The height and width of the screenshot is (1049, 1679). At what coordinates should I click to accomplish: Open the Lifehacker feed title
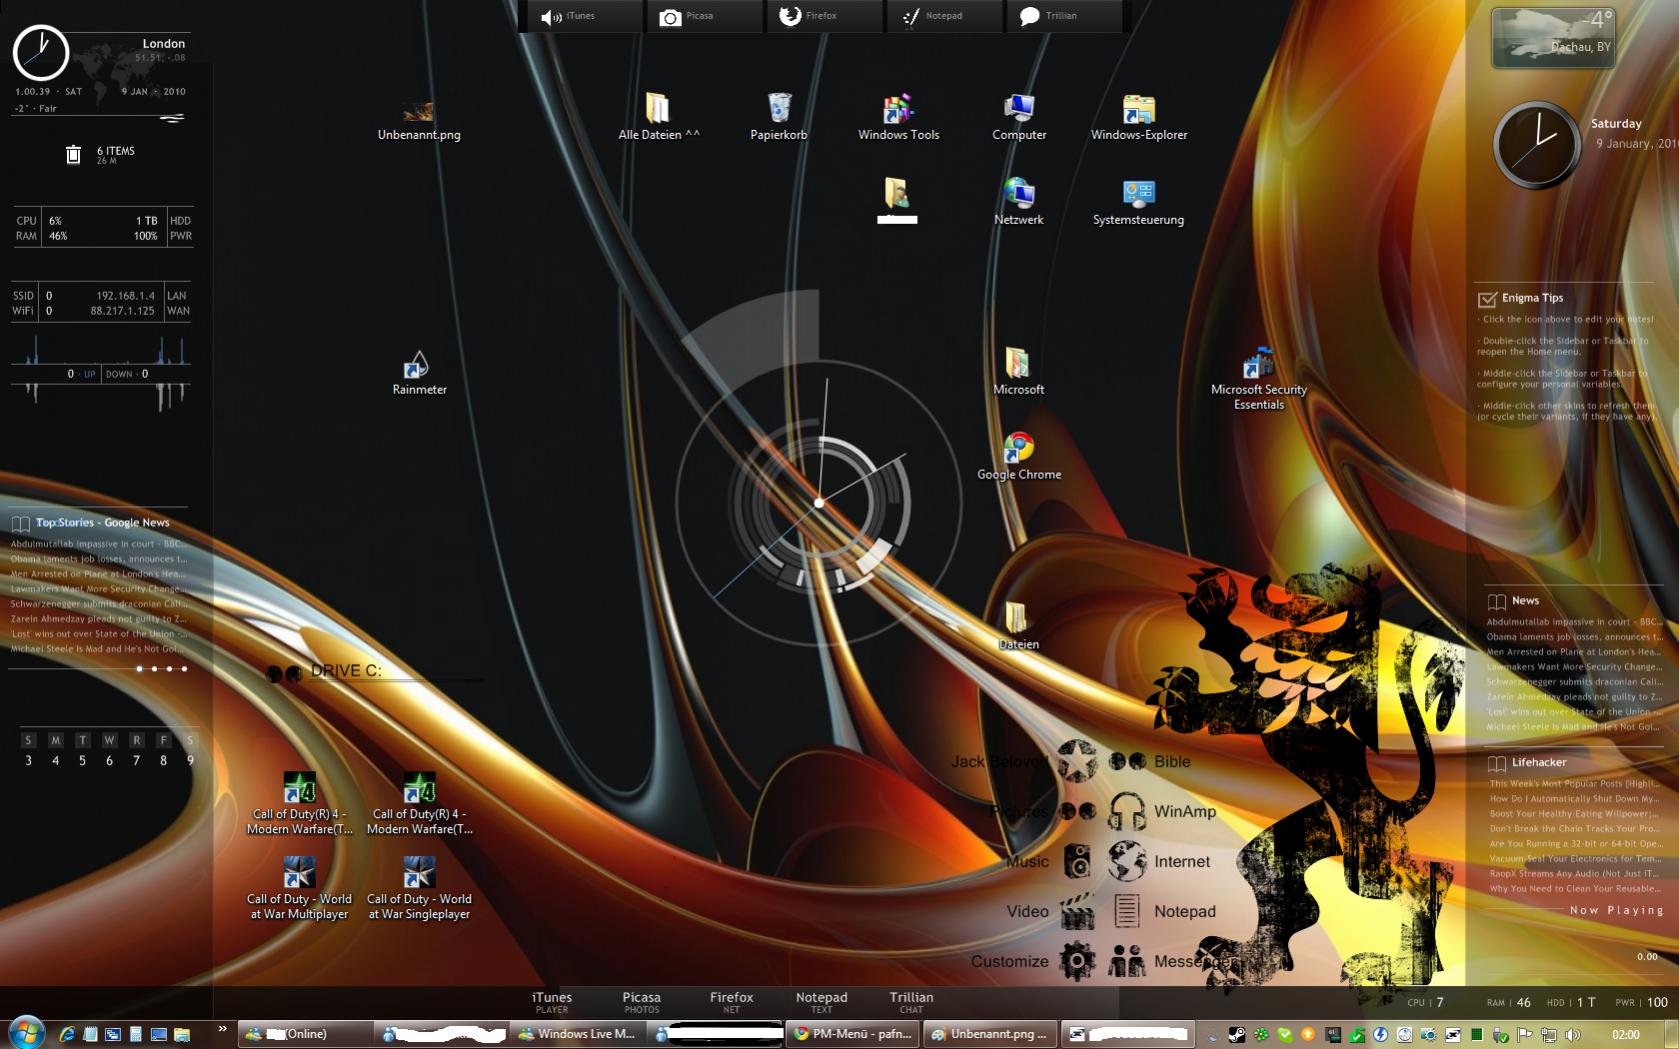click(x=1539, y=763)
